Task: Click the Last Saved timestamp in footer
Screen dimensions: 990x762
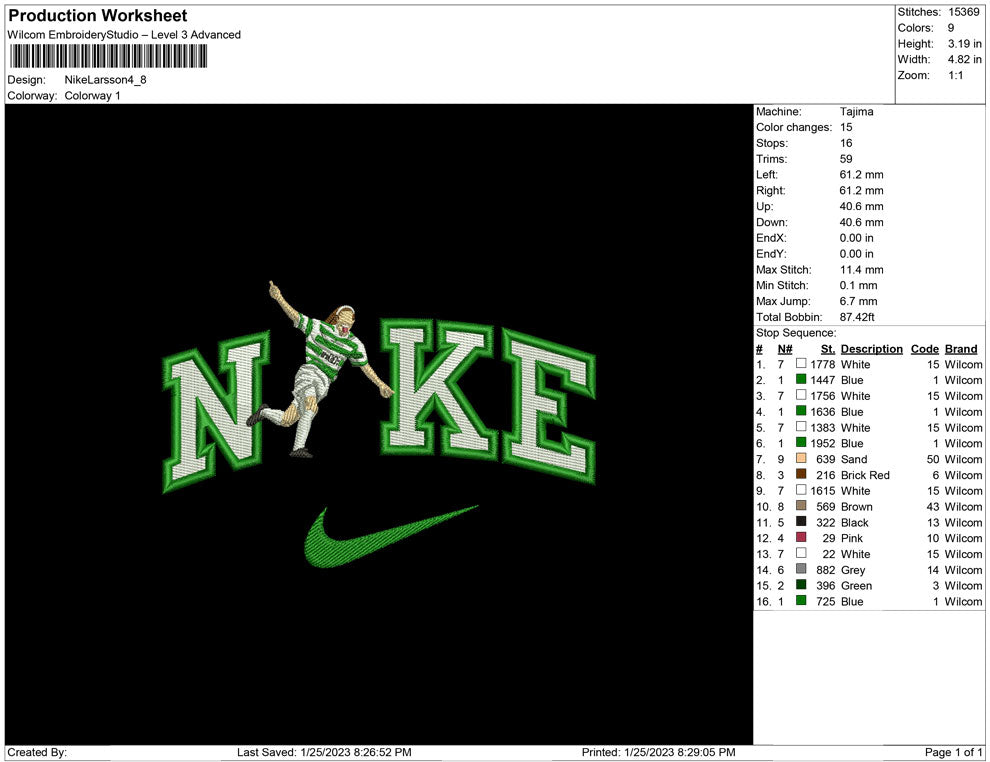Action: coord(324,752)
